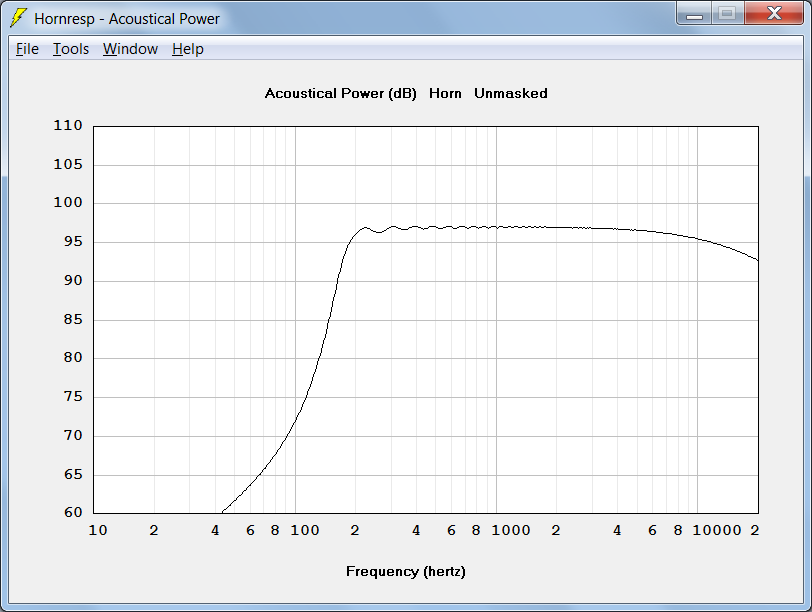812x612 pixels.
Task: Click the 75 dB axis label
Action: [x=73, y=397]
